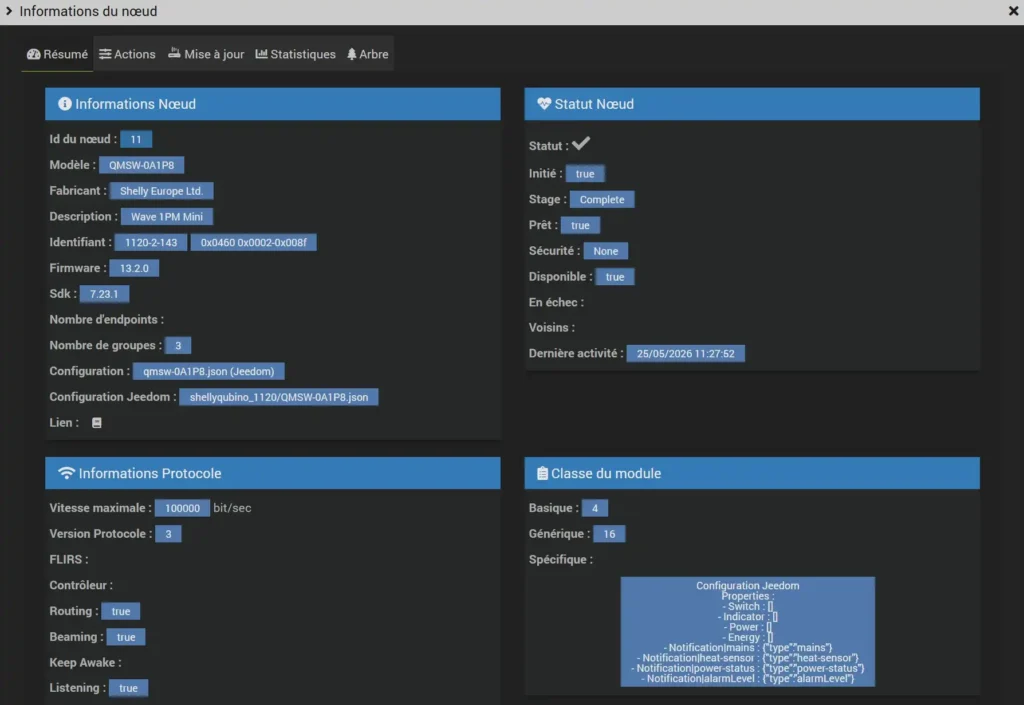Click the Informations Nœud panel header
This screenshot has height=705, width=1024.
[272, 104]
